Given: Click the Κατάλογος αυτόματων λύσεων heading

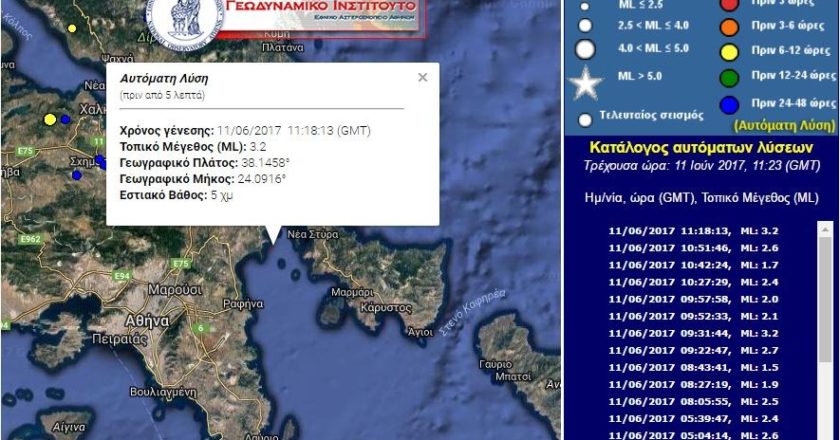Looking at the screenshot, I should click(x=701, y=147).
